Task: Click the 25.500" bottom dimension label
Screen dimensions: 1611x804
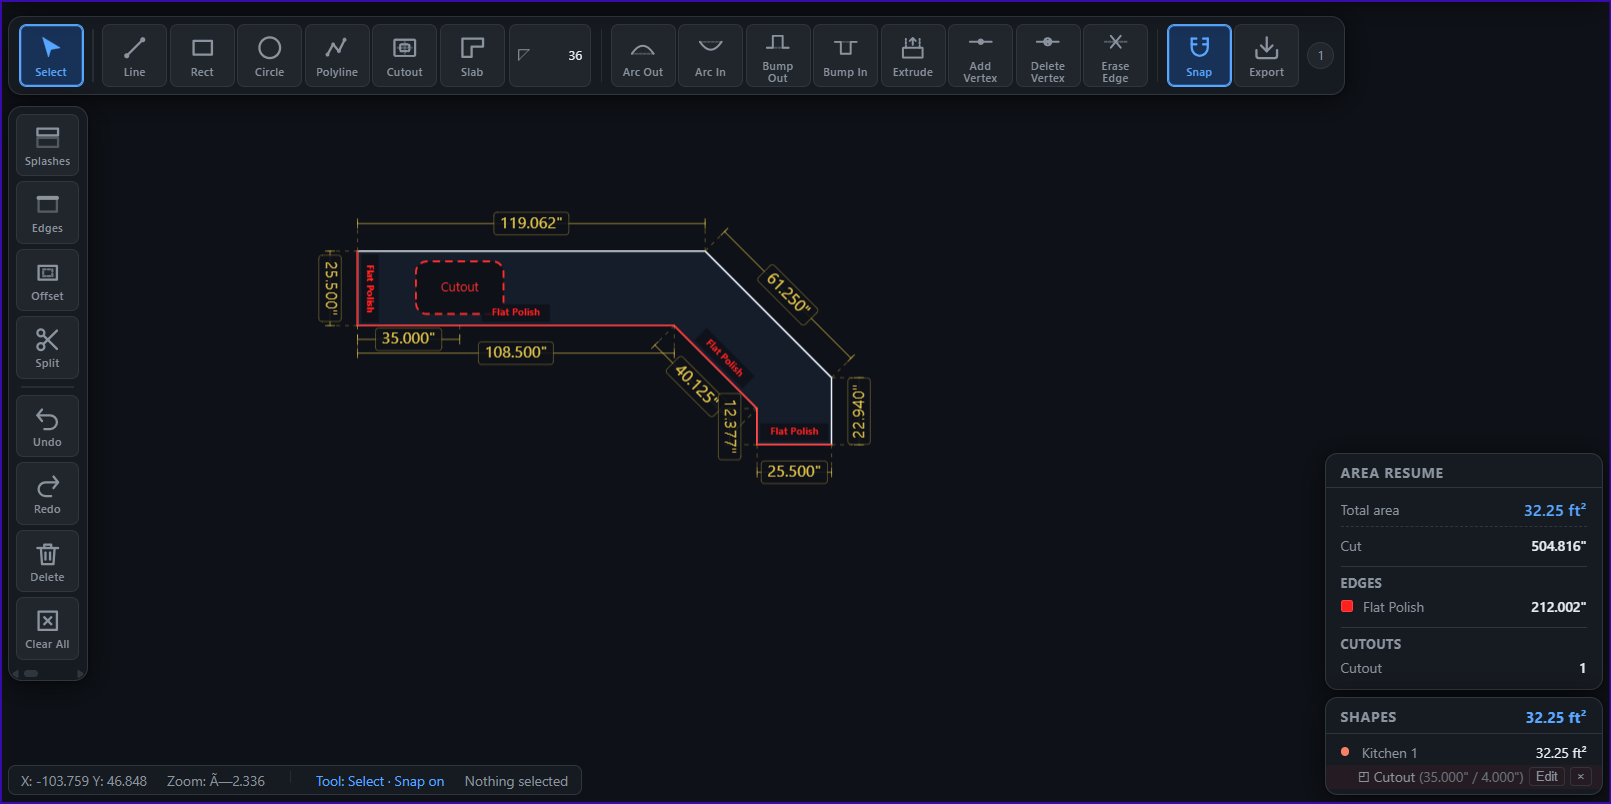Action: click(794, 471)
